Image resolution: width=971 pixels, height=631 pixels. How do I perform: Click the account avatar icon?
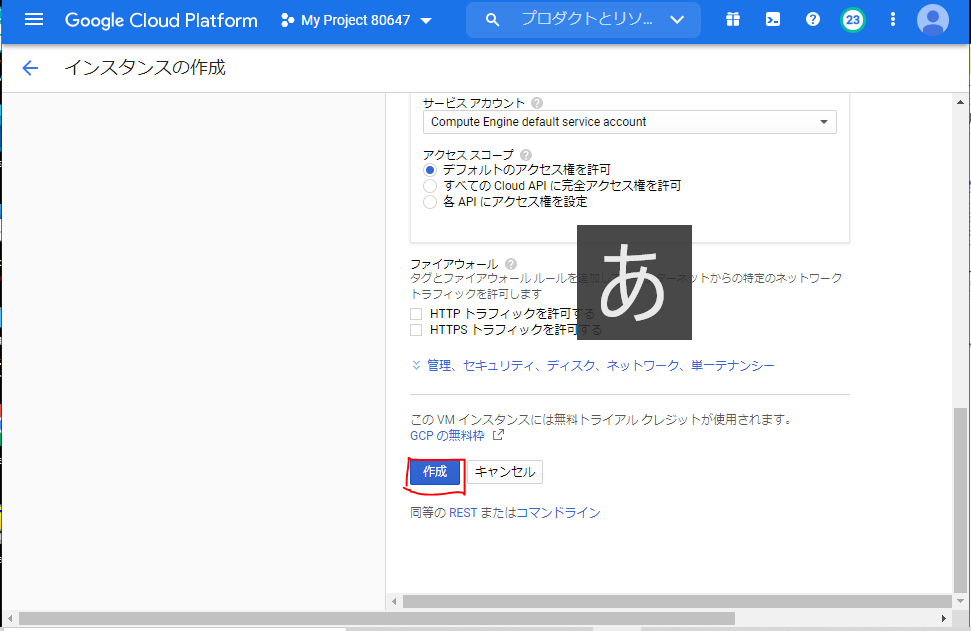pos(931,19)
